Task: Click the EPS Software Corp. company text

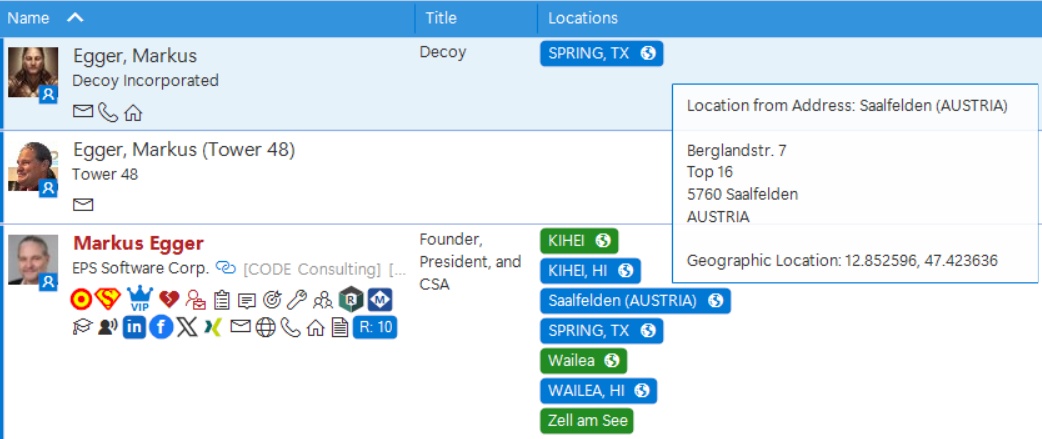Action: [141, 268]
